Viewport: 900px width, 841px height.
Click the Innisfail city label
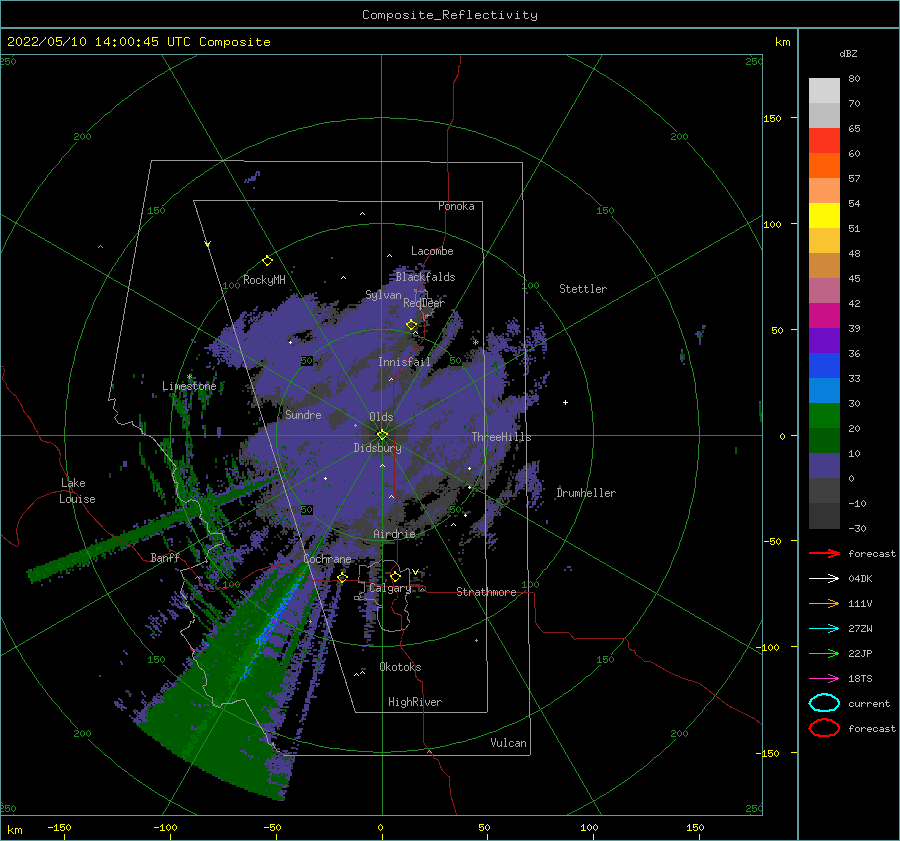(x=404, y=362)
